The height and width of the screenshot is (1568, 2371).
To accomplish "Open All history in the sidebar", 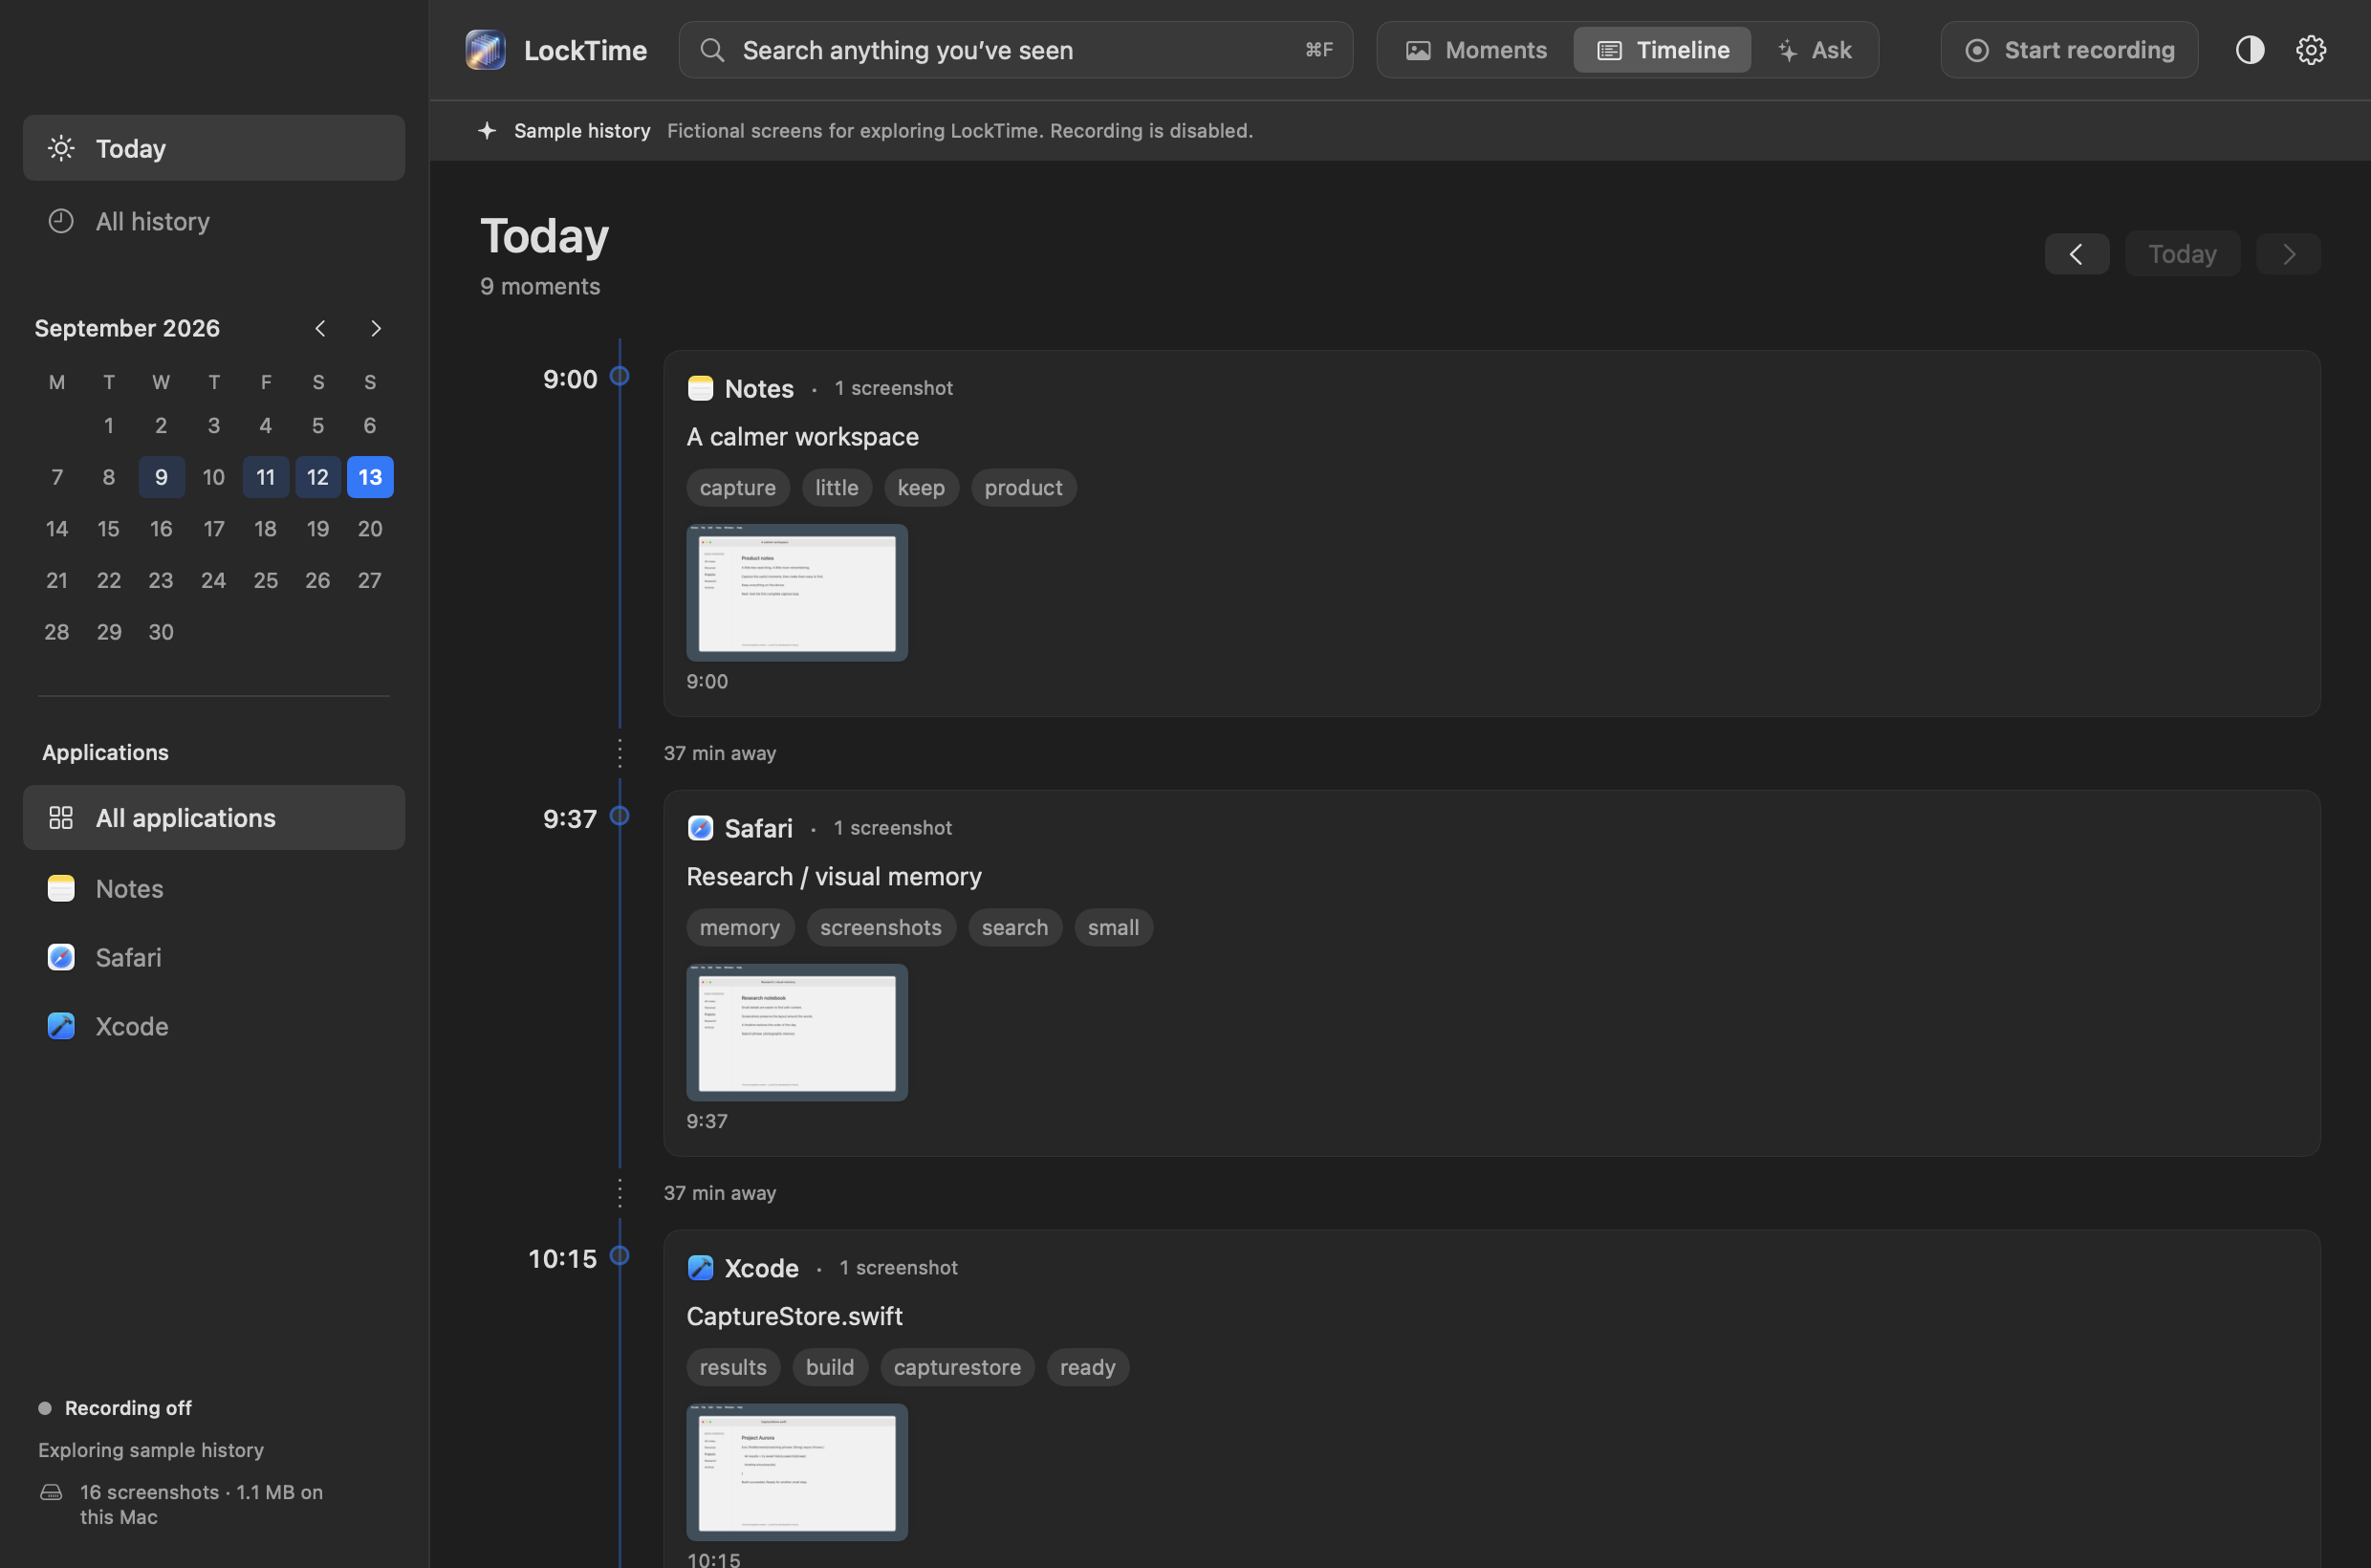I will 214,221.
